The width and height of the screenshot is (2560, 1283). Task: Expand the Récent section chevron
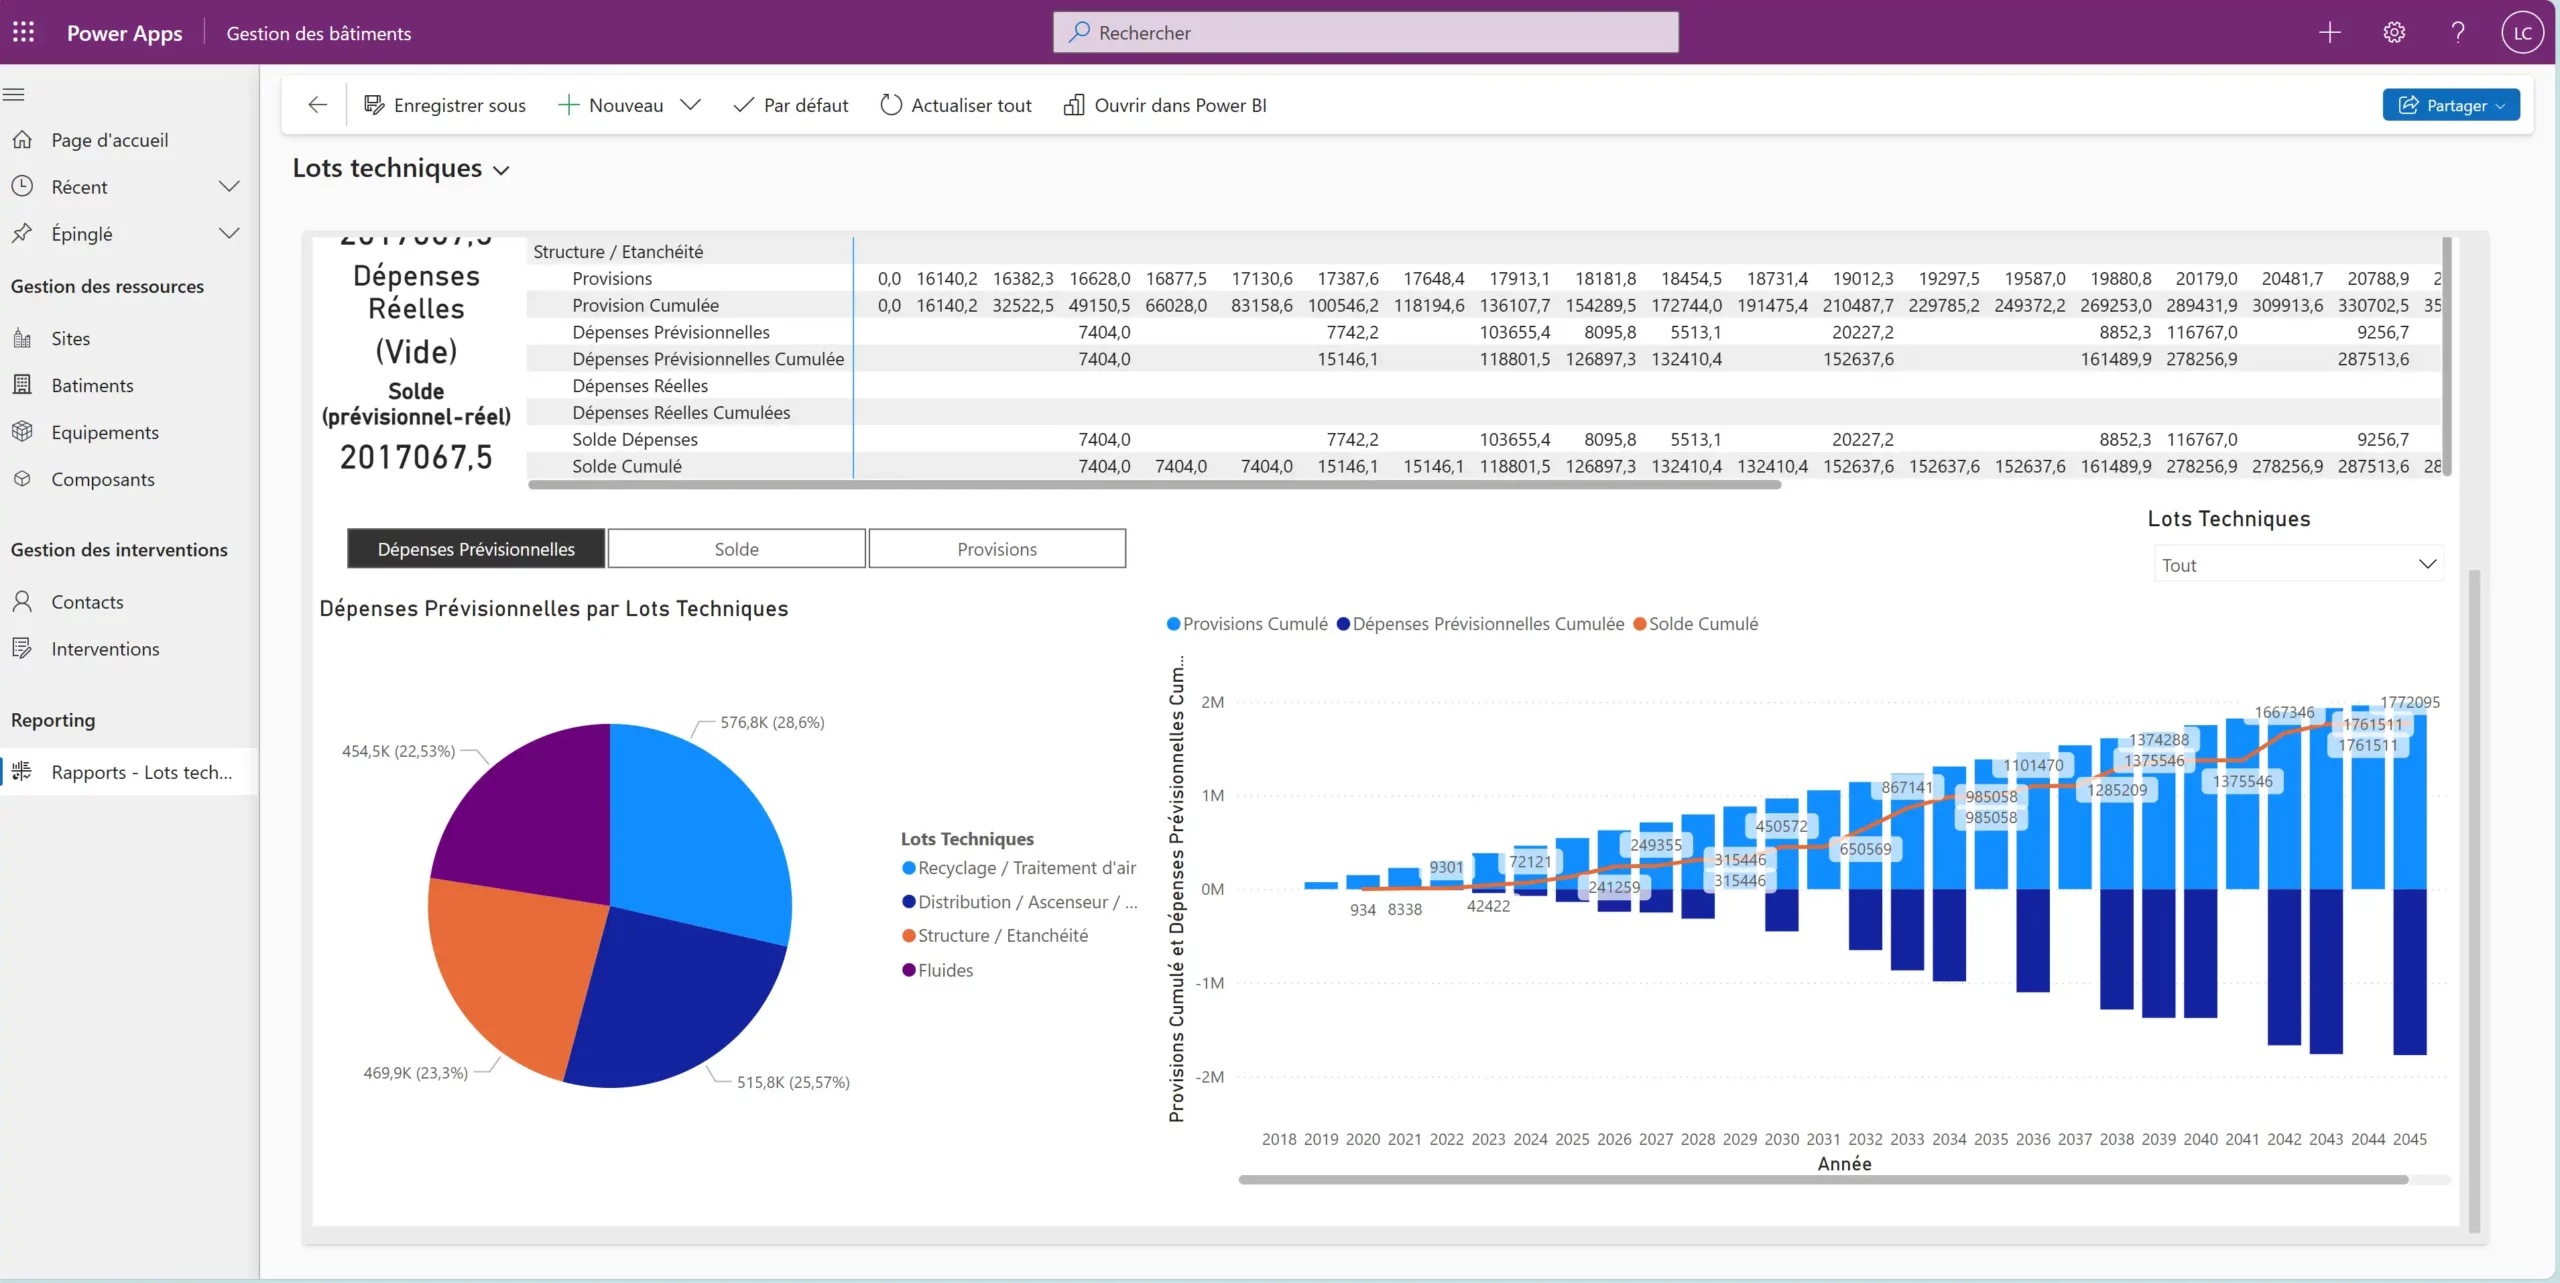[229, 187]
